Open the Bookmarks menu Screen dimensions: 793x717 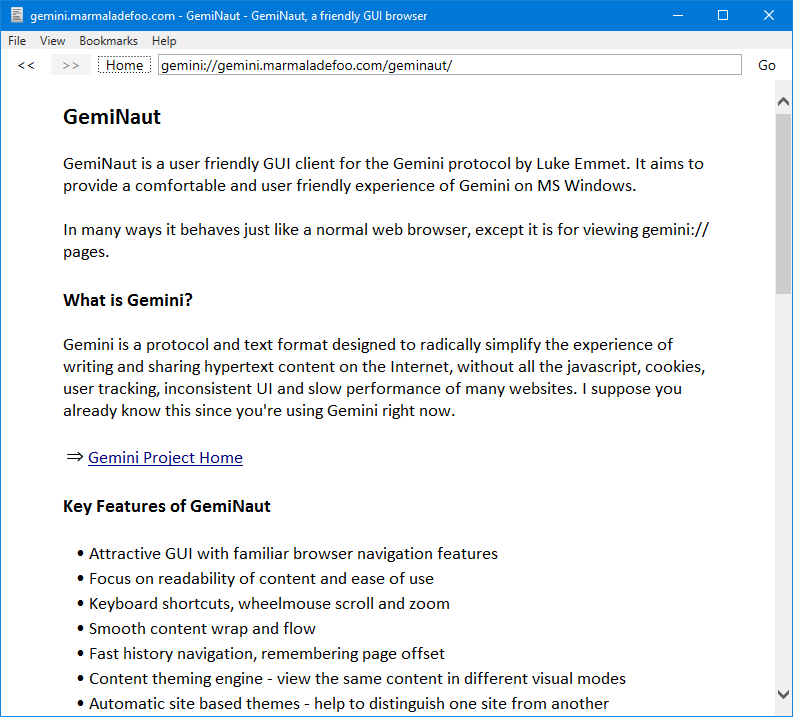(108, 41)
